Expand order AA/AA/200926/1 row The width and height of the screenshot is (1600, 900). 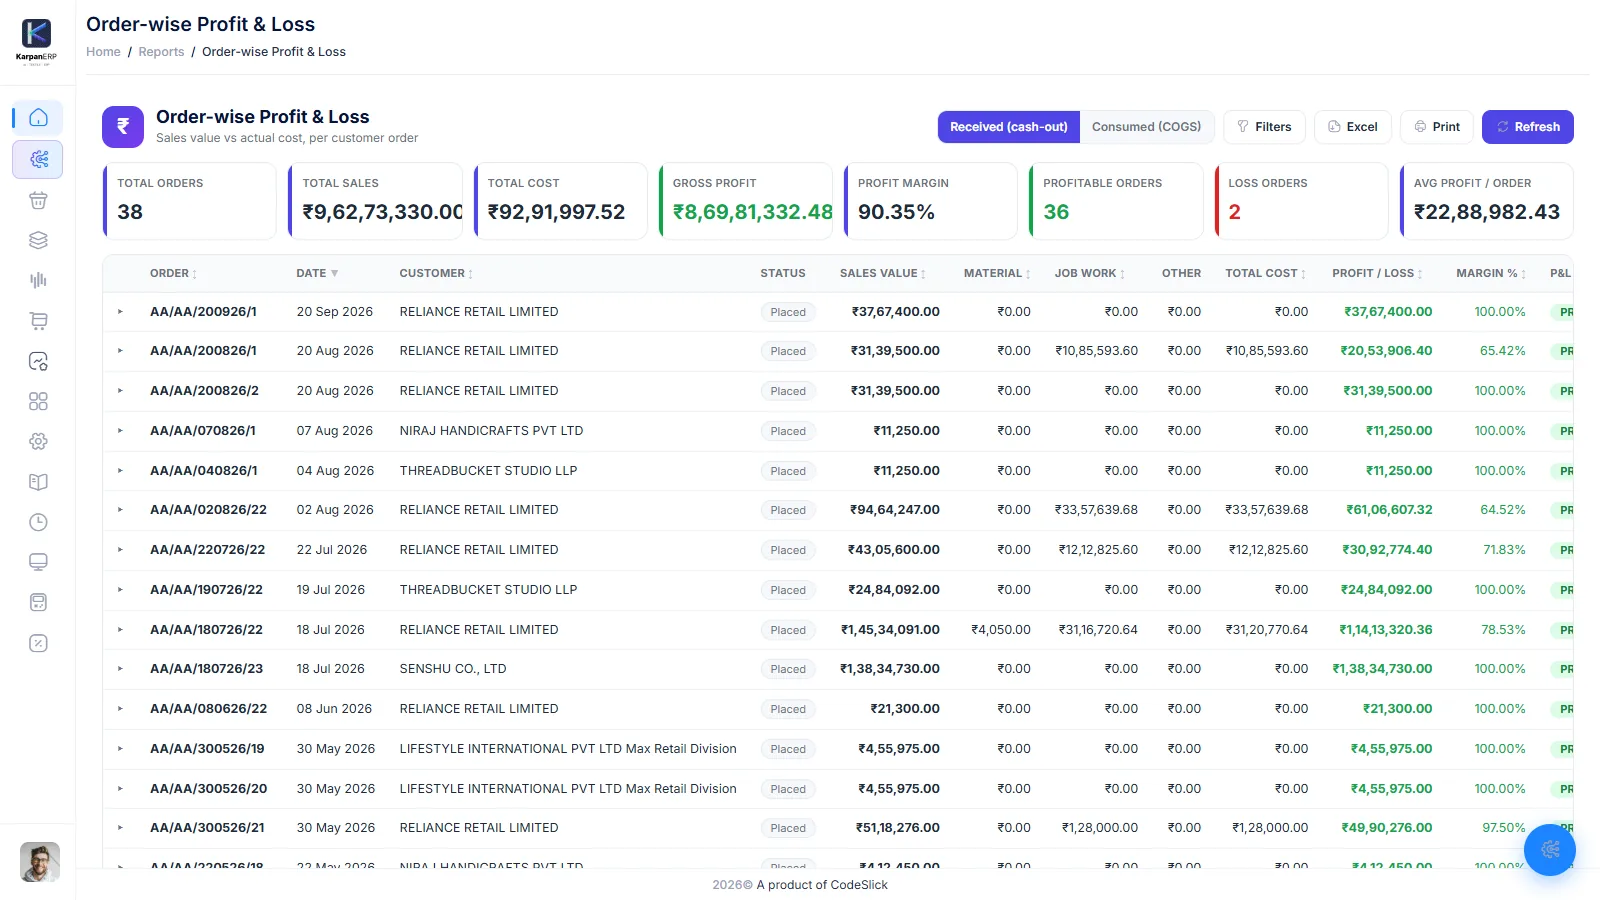click(x=120, y=312)
